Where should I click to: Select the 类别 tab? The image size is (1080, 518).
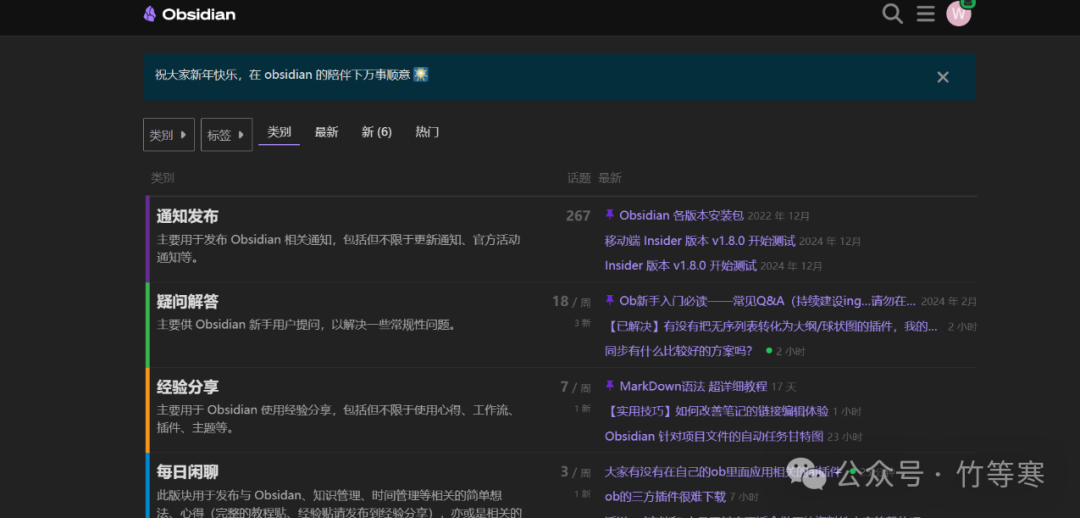(279, 132)
